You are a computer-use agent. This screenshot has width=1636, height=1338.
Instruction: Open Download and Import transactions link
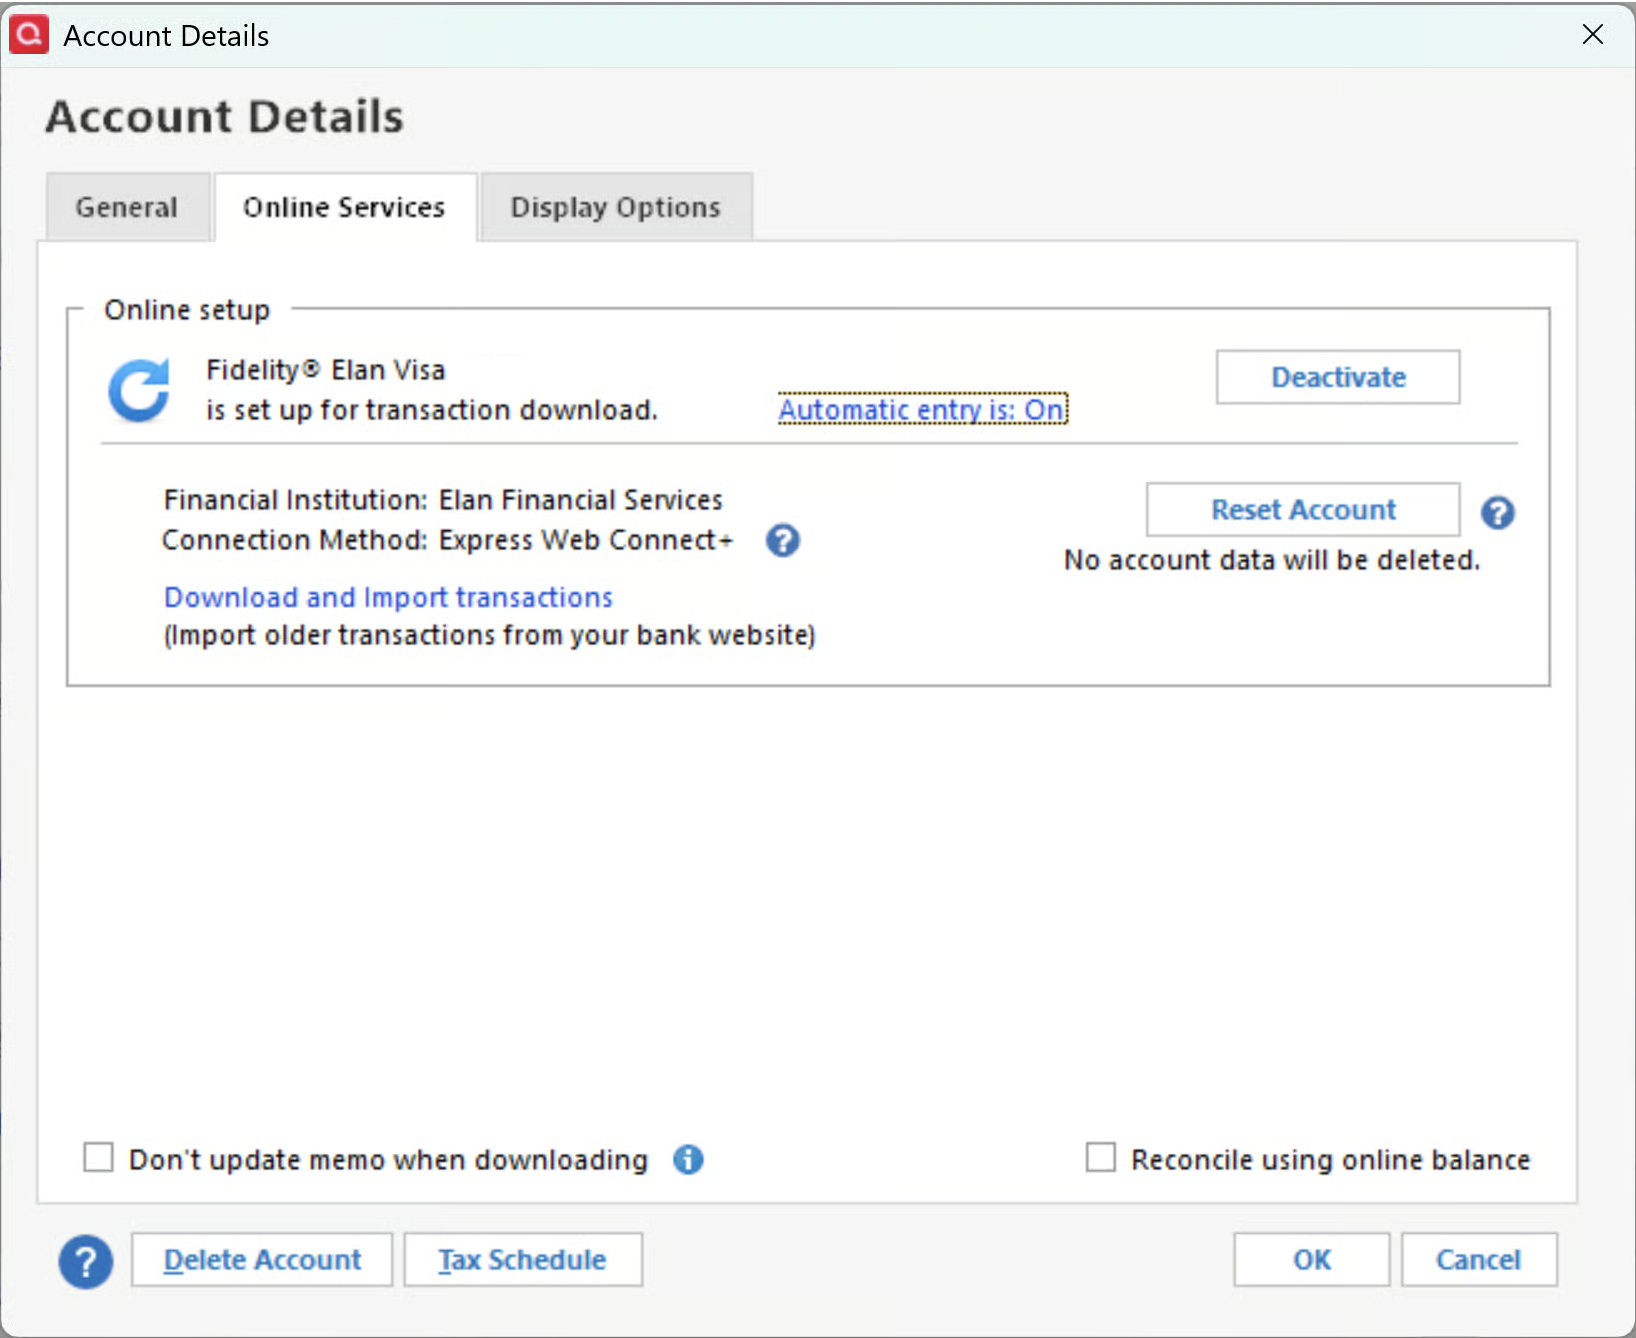(x=389, y=597)
